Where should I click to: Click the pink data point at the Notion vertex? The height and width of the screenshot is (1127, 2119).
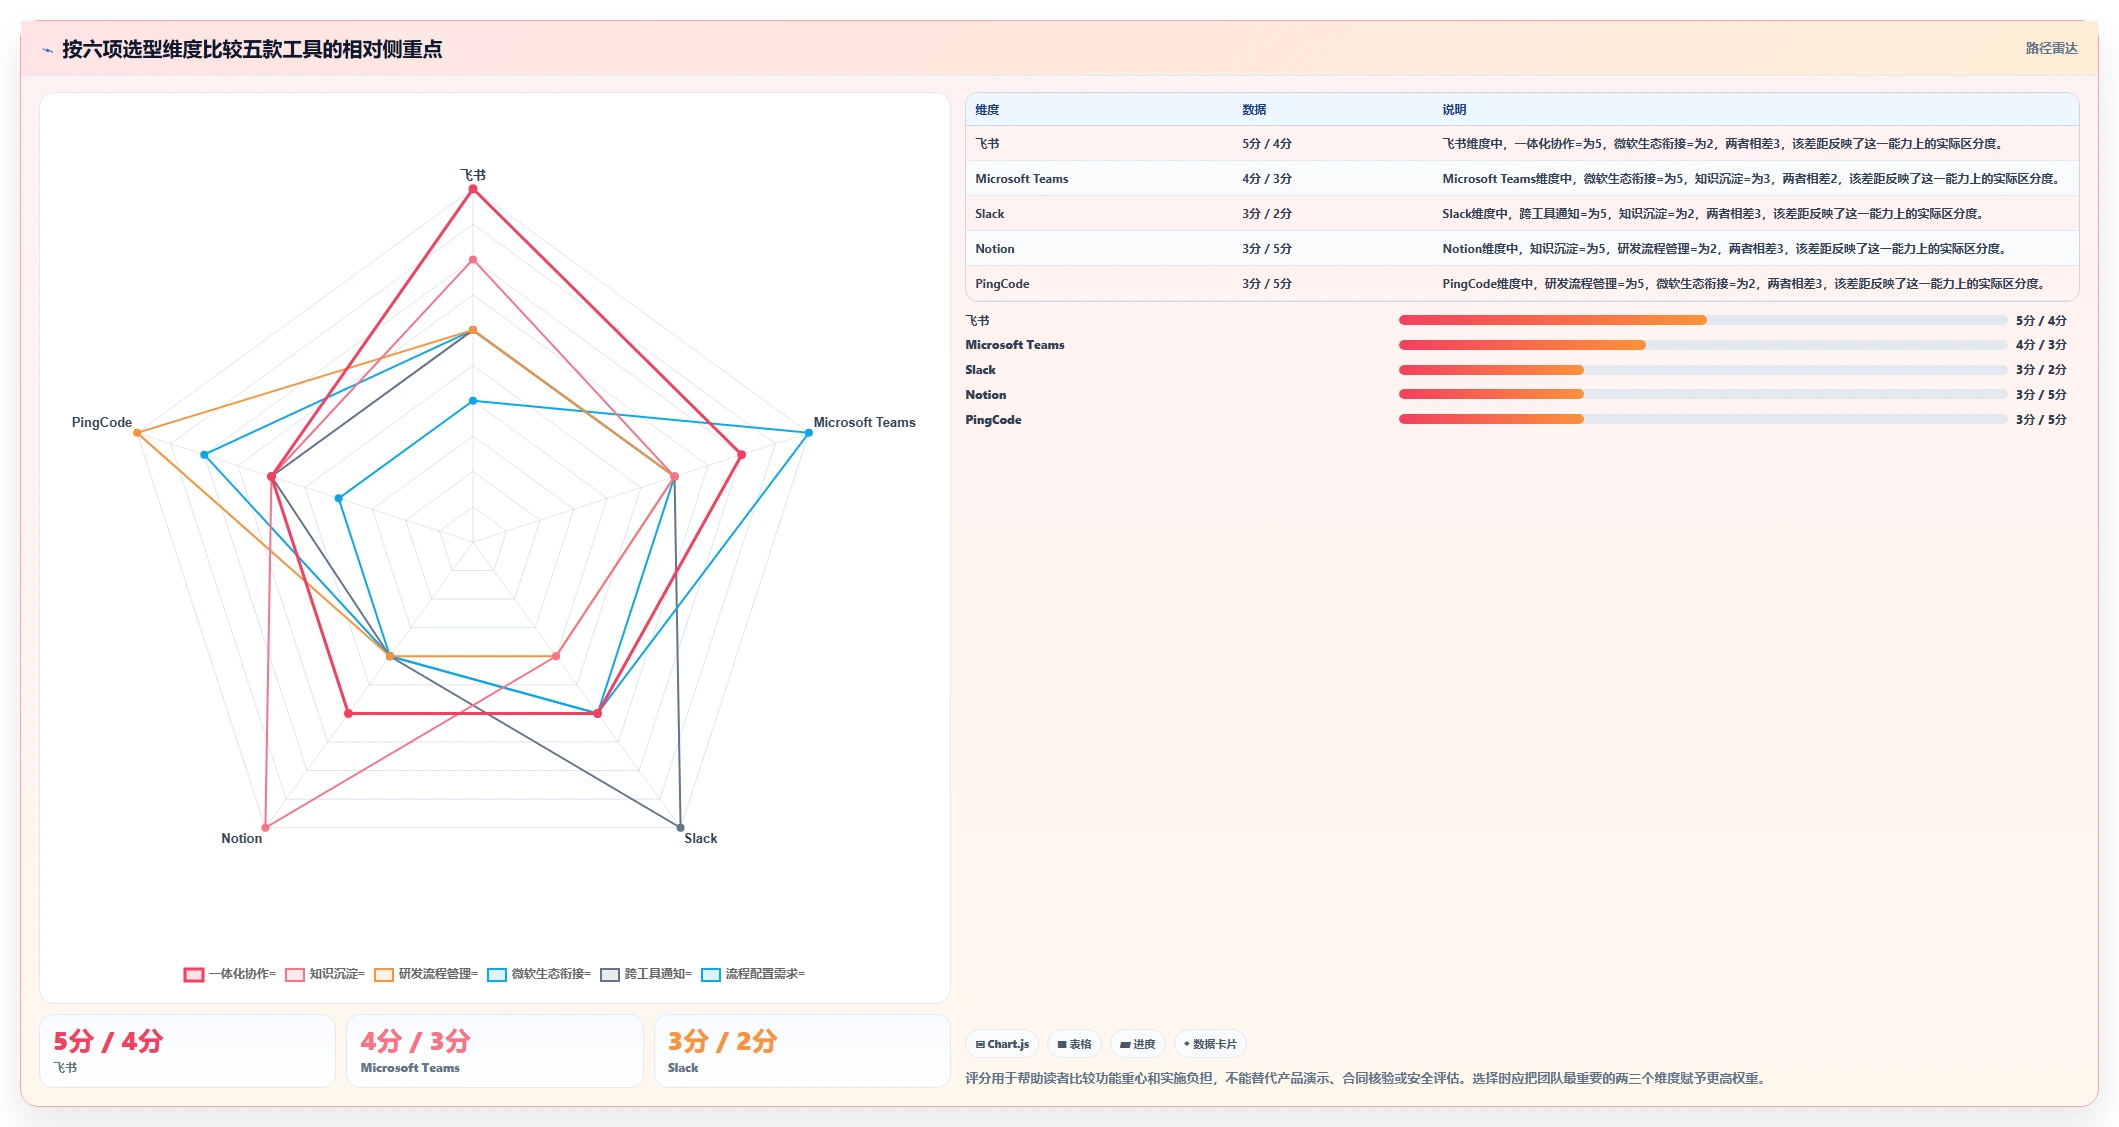[265, 828]
